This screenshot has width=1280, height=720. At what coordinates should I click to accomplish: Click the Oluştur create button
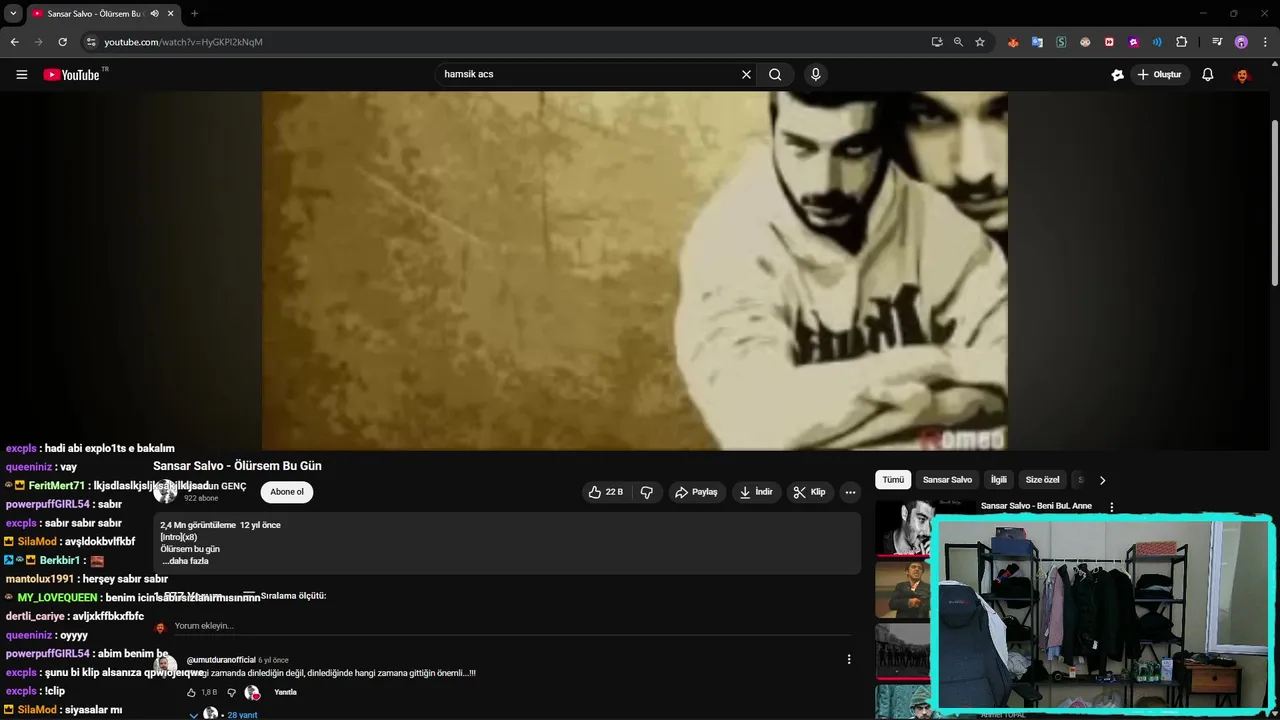[x=1160, y=74]
